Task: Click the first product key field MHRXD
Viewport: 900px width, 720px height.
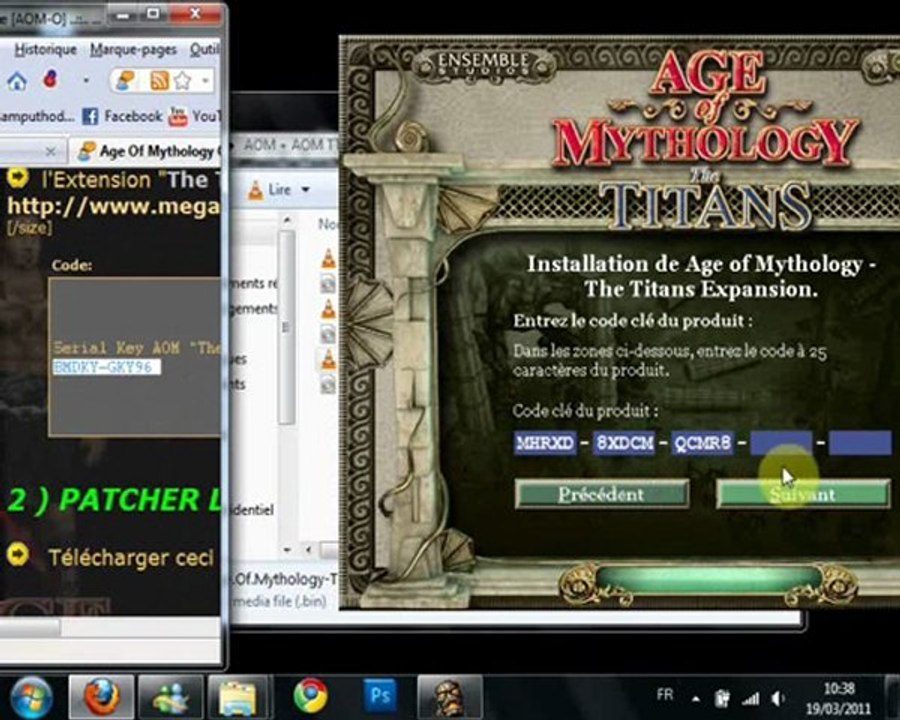Action: [x=545, y=443]
